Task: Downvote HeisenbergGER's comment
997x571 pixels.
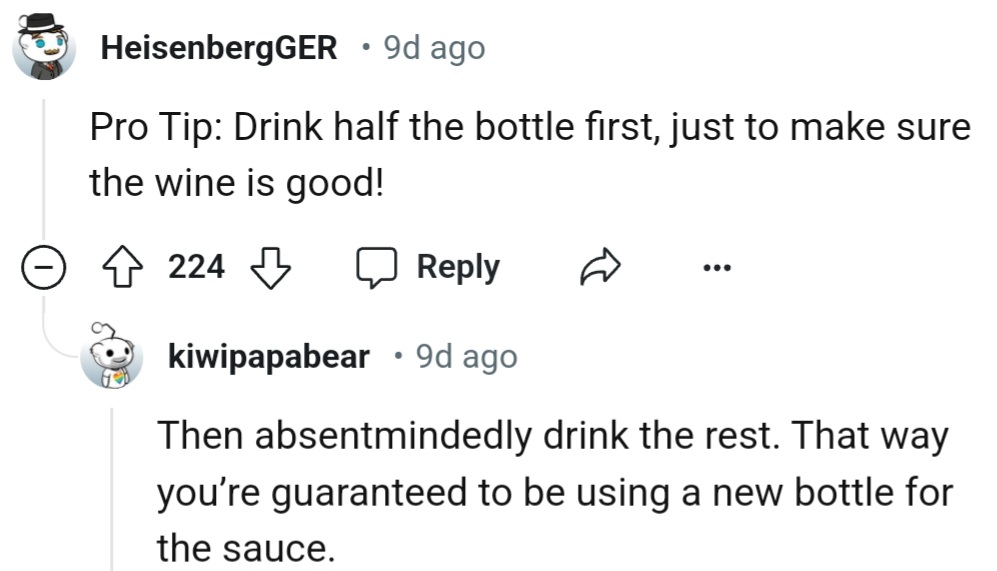Action: [269, 267]
